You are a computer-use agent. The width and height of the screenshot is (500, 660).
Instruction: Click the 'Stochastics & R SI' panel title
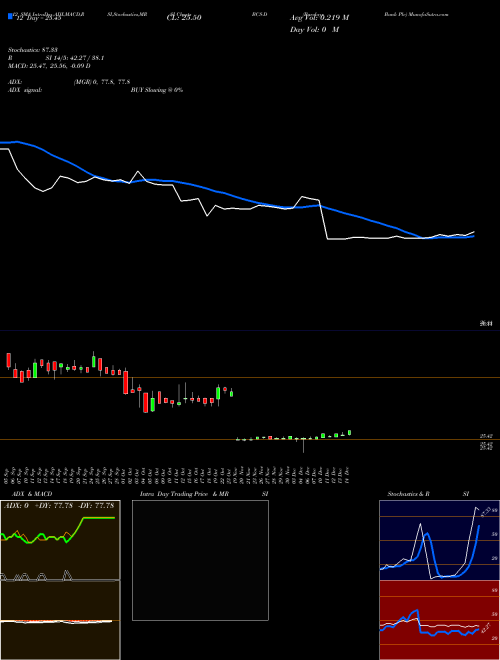click(x=428, y=494)
